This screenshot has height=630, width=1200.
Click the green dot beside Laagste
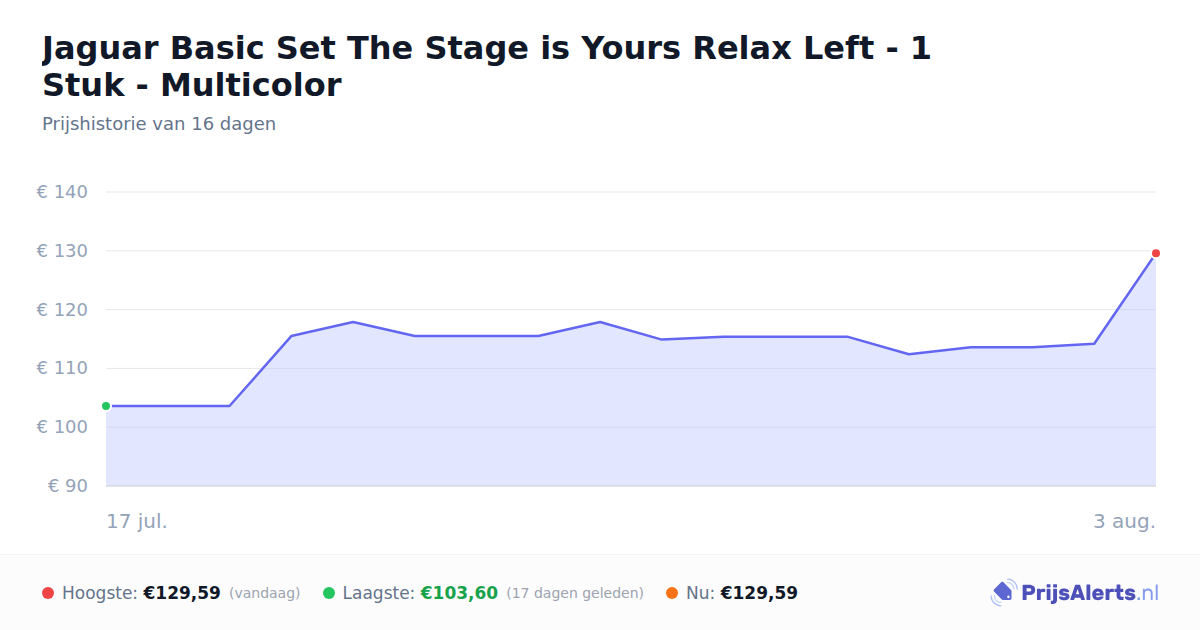329,593
